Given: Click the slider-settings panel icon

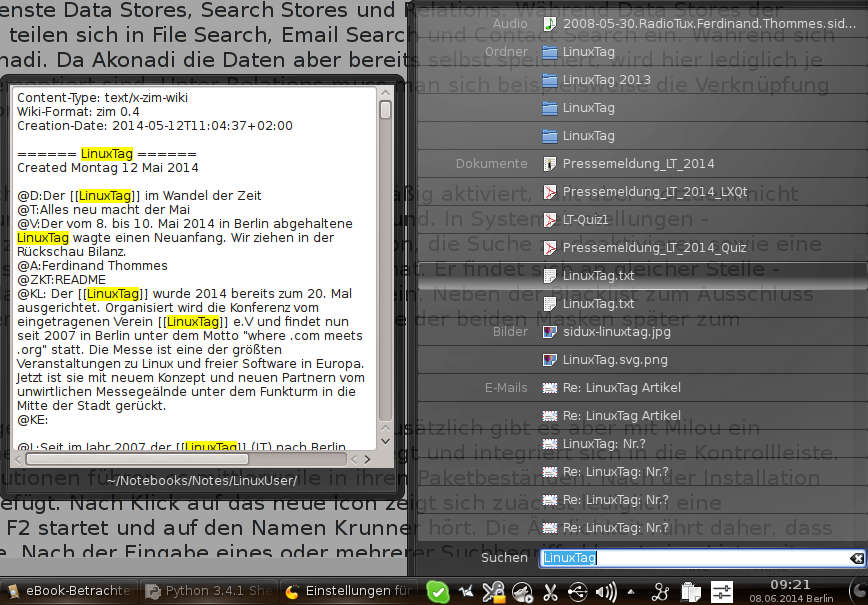Looking at the screenshot, I should coord(722,592).
